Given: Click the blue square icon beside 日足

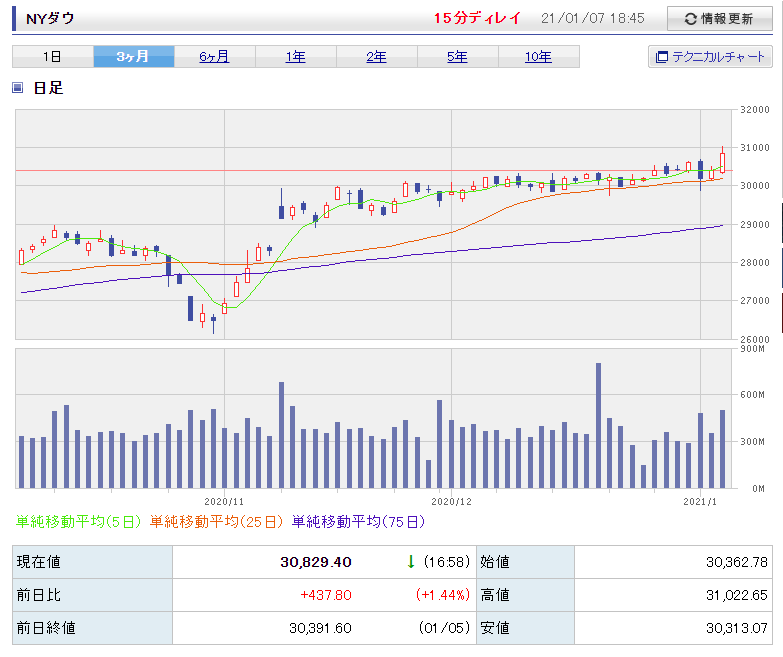Looking at the screenshot, I should (17, 88).
